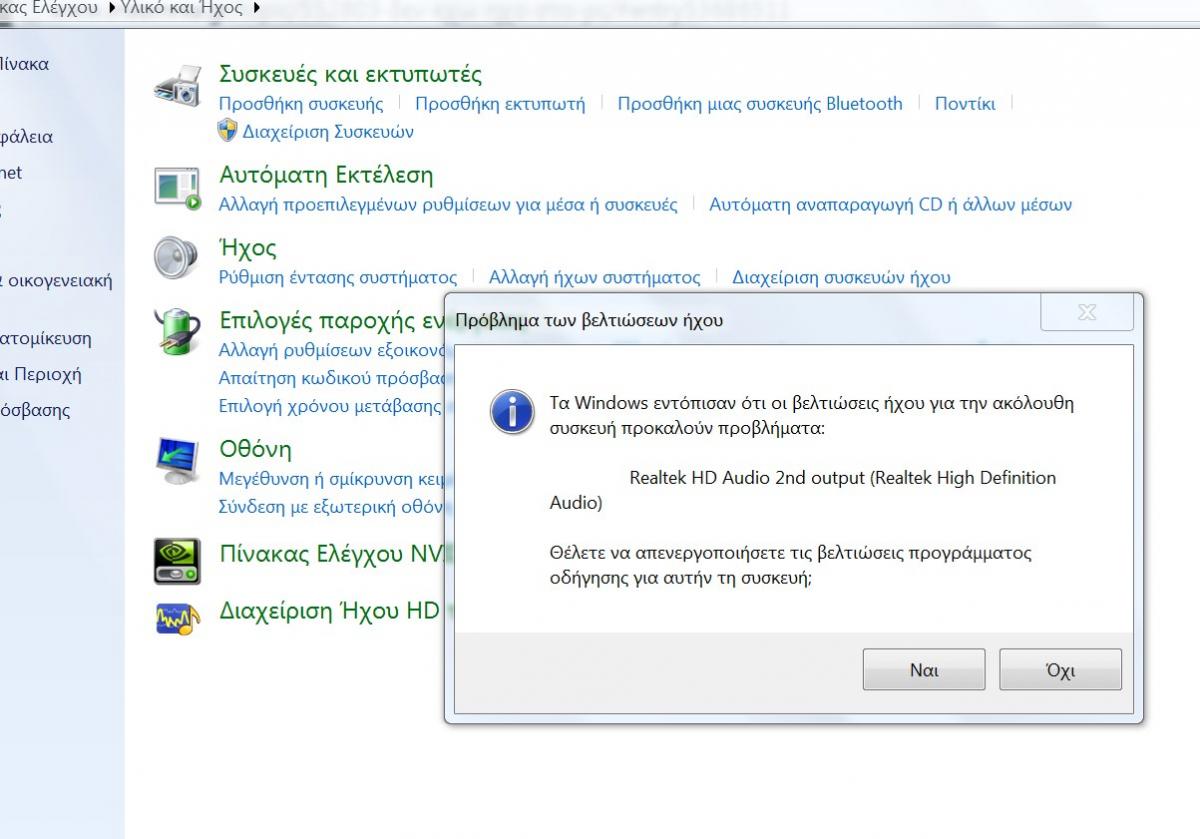Screen dimensions: 1200x839
Task: Click the battery power options icon
Action: coord(177,331)
